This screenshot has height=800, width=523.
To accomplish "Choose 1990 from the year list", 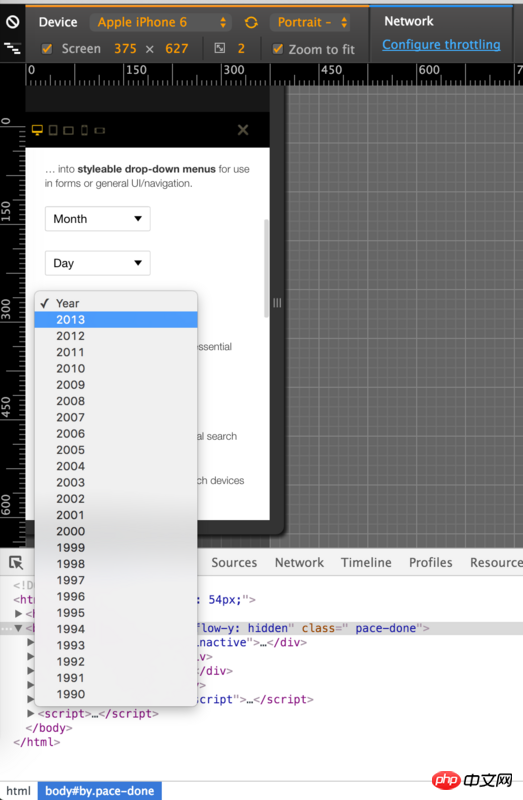I will [116, 694].
